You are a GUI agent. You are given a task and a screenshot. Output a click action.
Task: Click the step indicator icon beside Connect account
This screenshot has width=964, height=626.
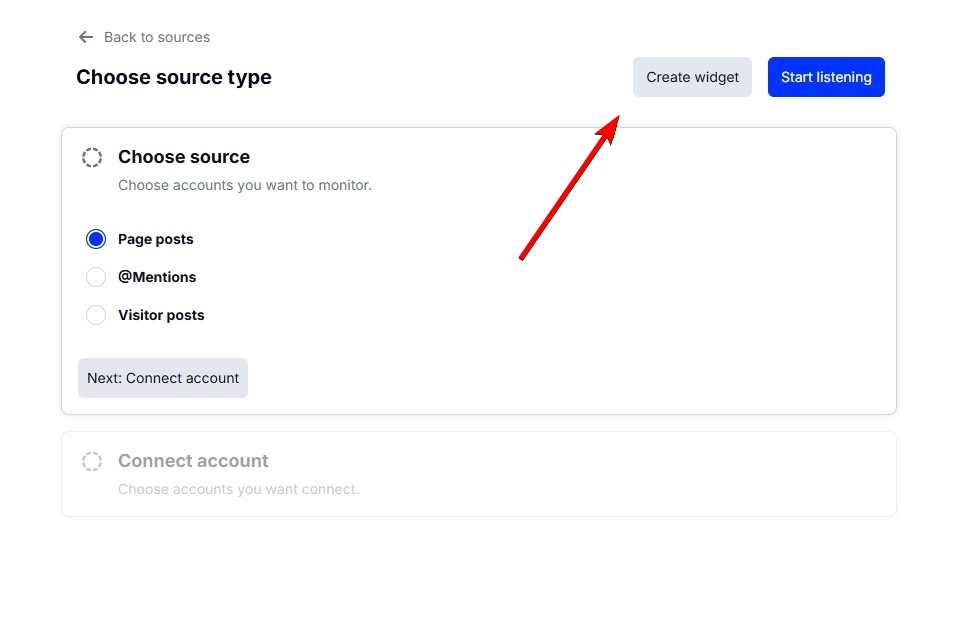tap(92, 461)
